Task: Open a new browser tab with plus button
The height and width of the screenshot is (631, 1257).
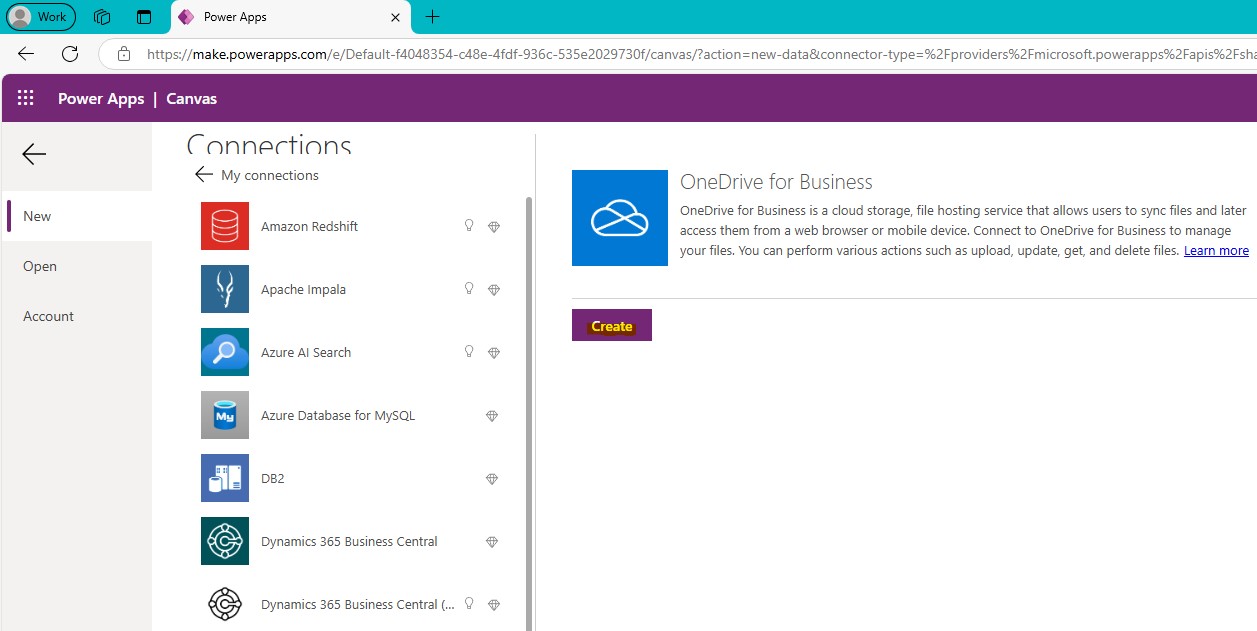Action: 432,17
